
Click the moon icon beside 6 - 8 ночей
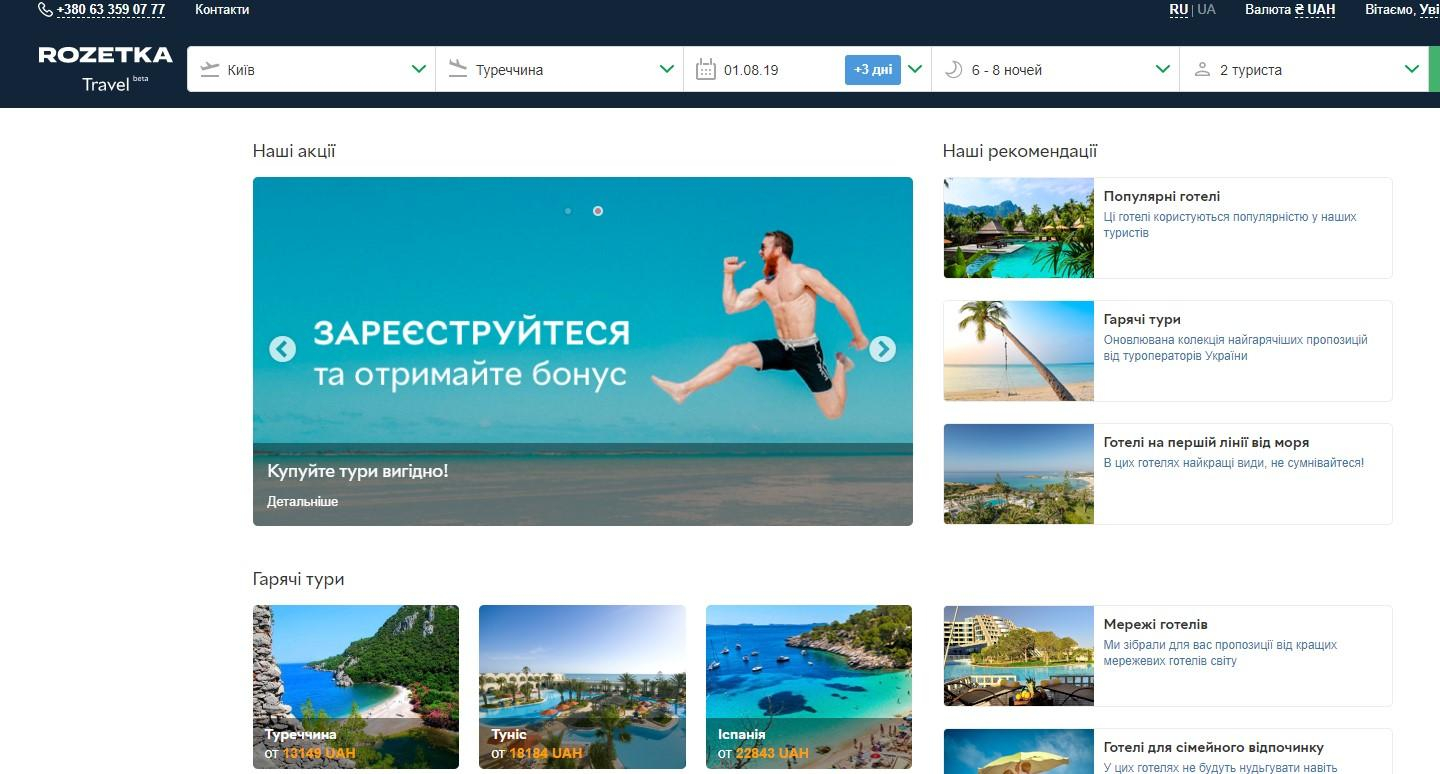pos(952,70)
